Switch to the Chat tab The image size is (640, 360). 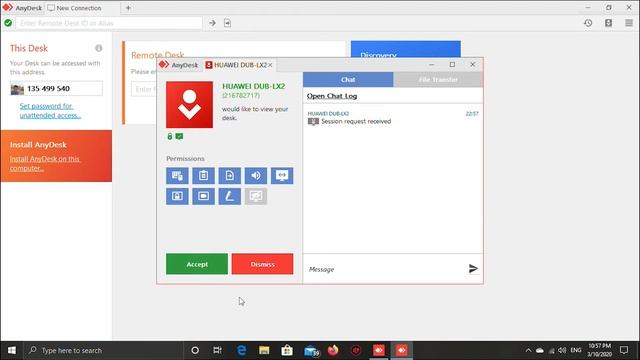tap(348, 80)
